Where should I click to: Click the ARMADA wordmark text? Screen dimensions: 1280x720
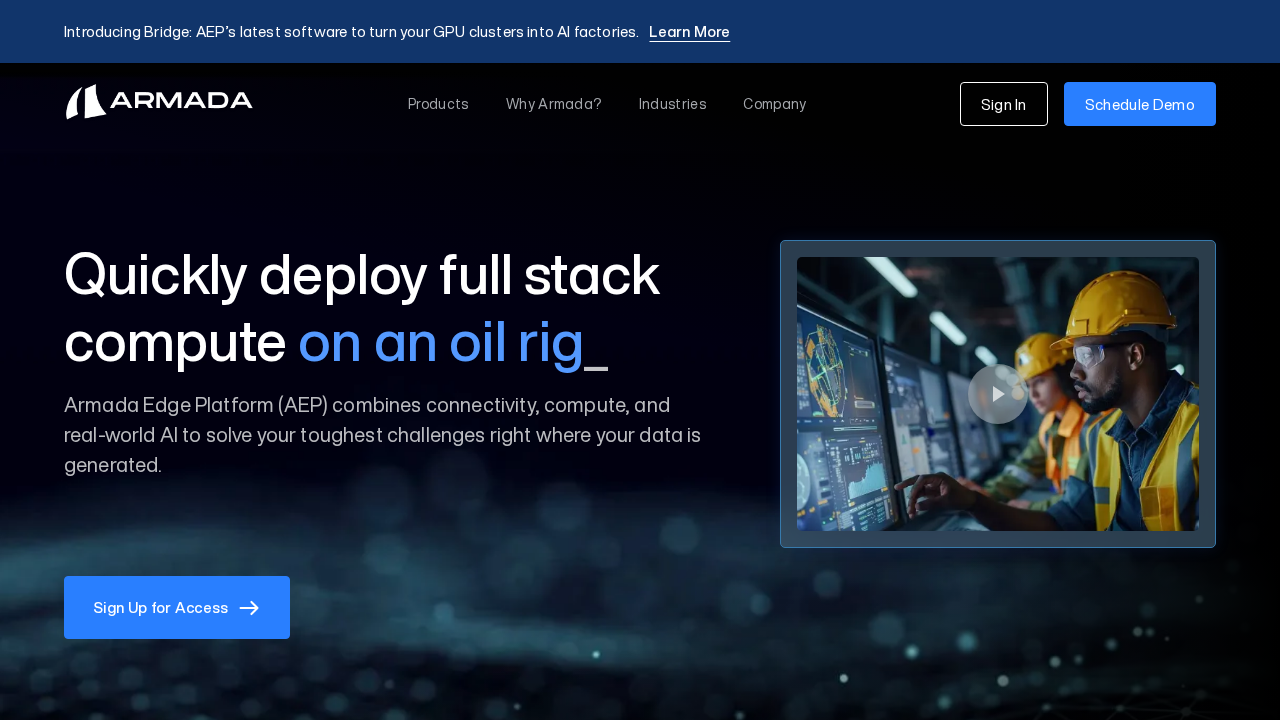click(x=181, y=100)
